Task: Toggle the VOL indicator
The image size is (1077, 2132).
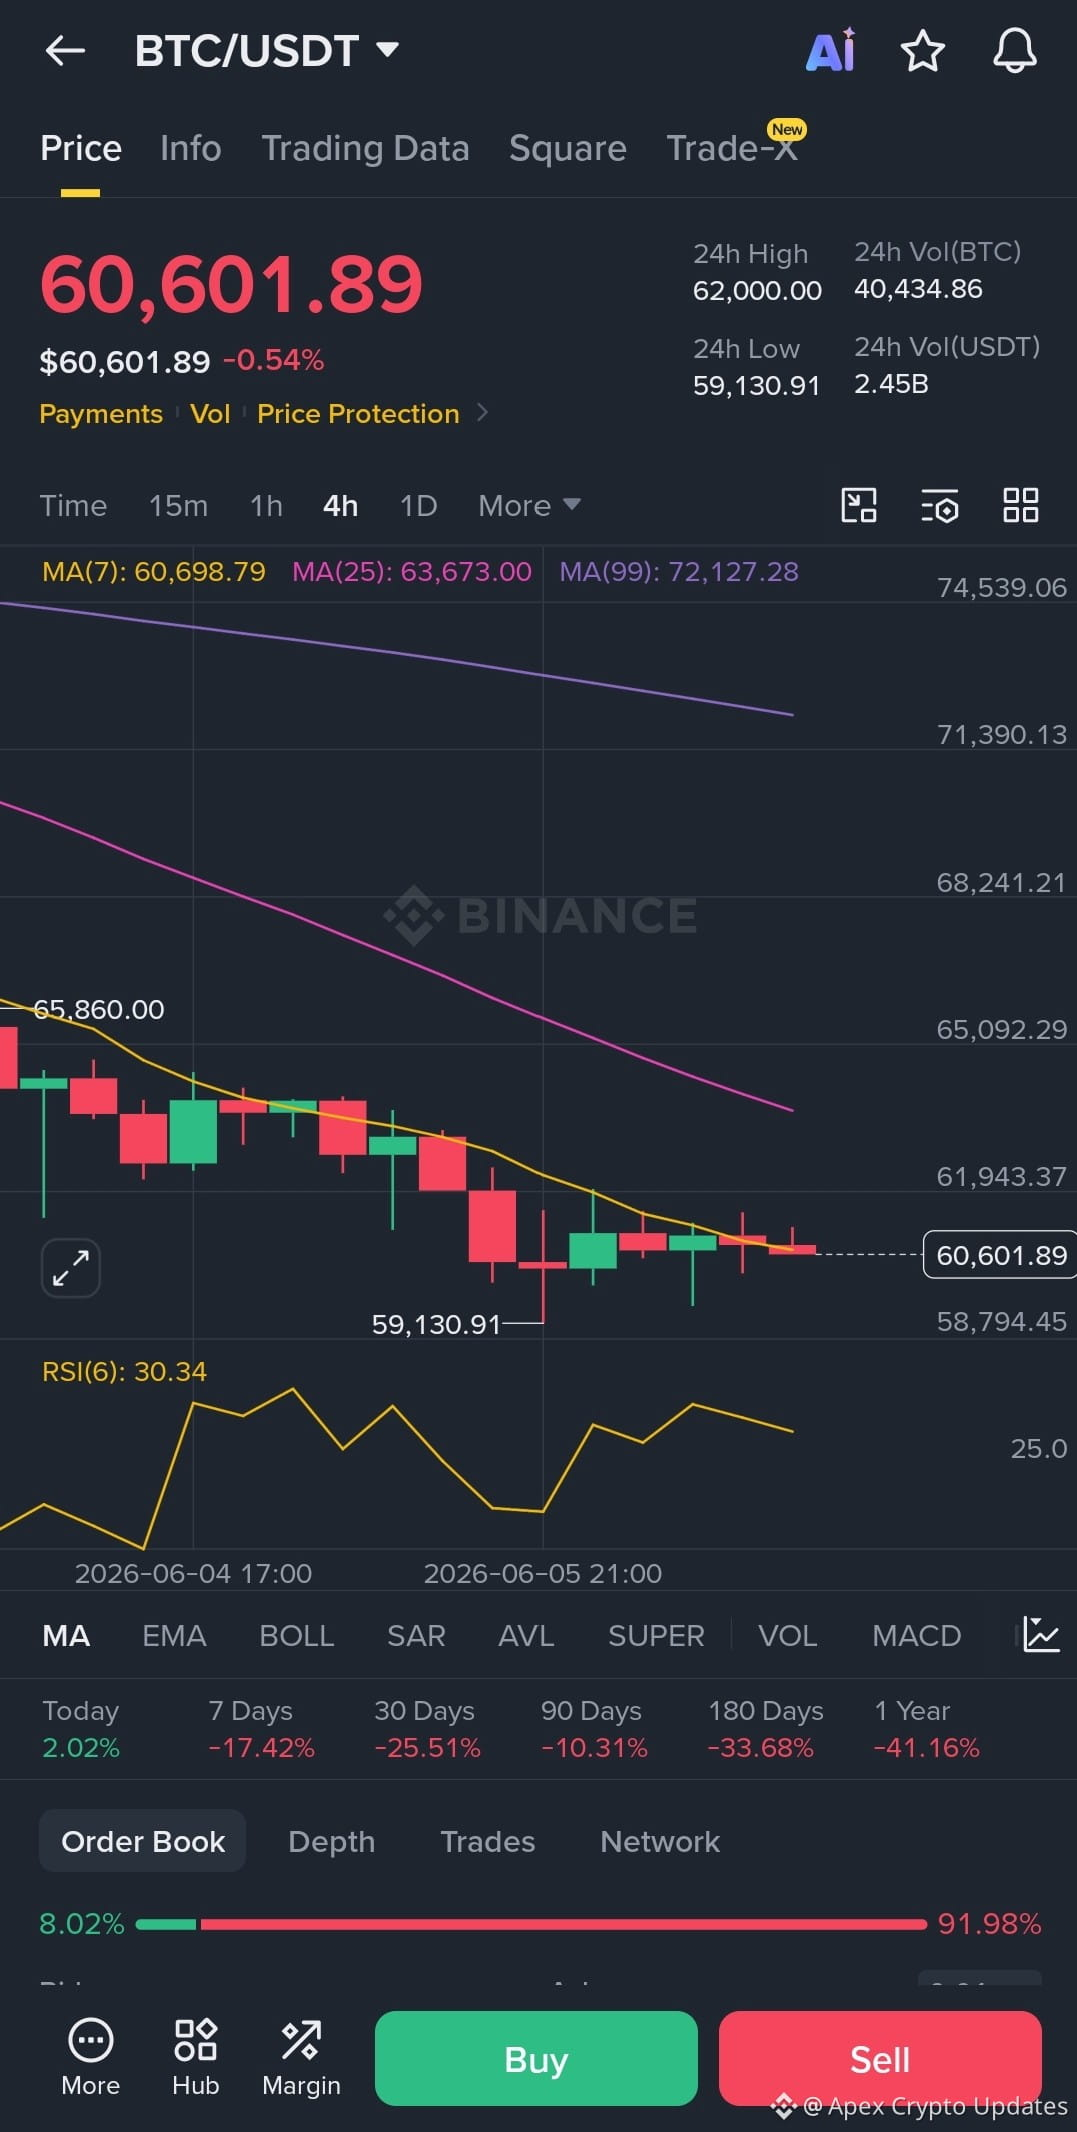Action: coord(787,1635)
